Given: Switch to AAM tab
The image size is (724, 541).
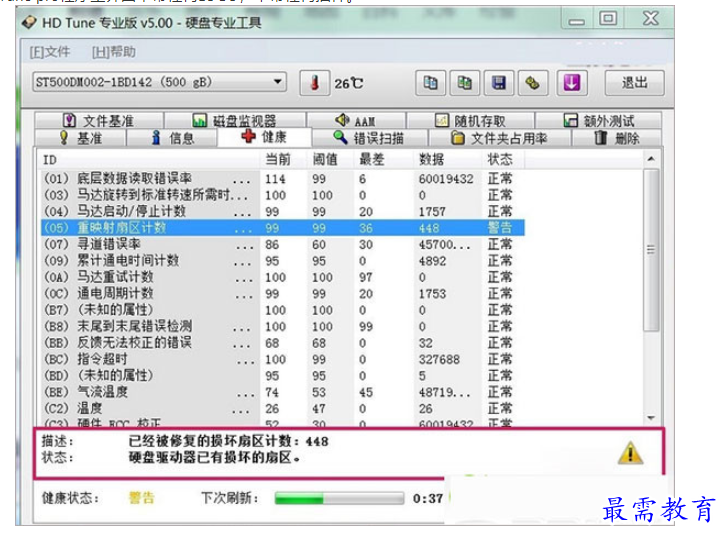Looking at the screenshot, I should coord(356,121).
